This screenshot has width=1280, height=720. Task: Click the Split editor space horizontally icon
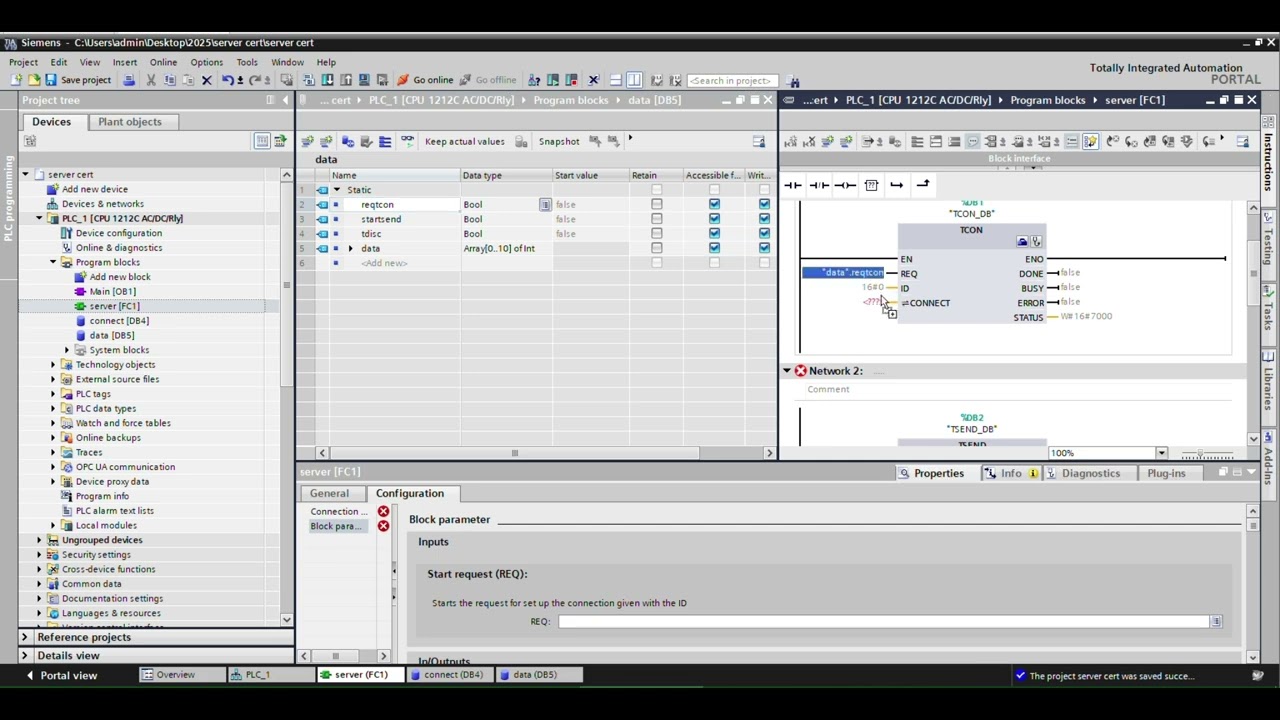[x=615, y=80]
